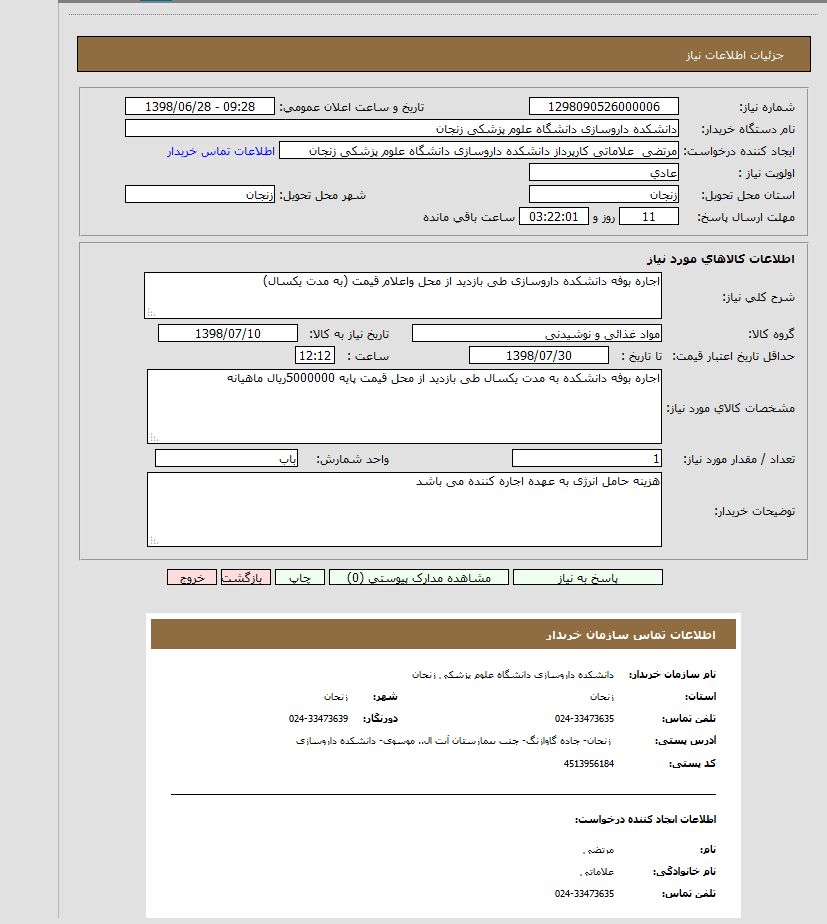Click the announcement date field 1398/06/28 - 09:28
Image resolution: width=827 pixels, height=924 pixels.
[x=200, y=107]
